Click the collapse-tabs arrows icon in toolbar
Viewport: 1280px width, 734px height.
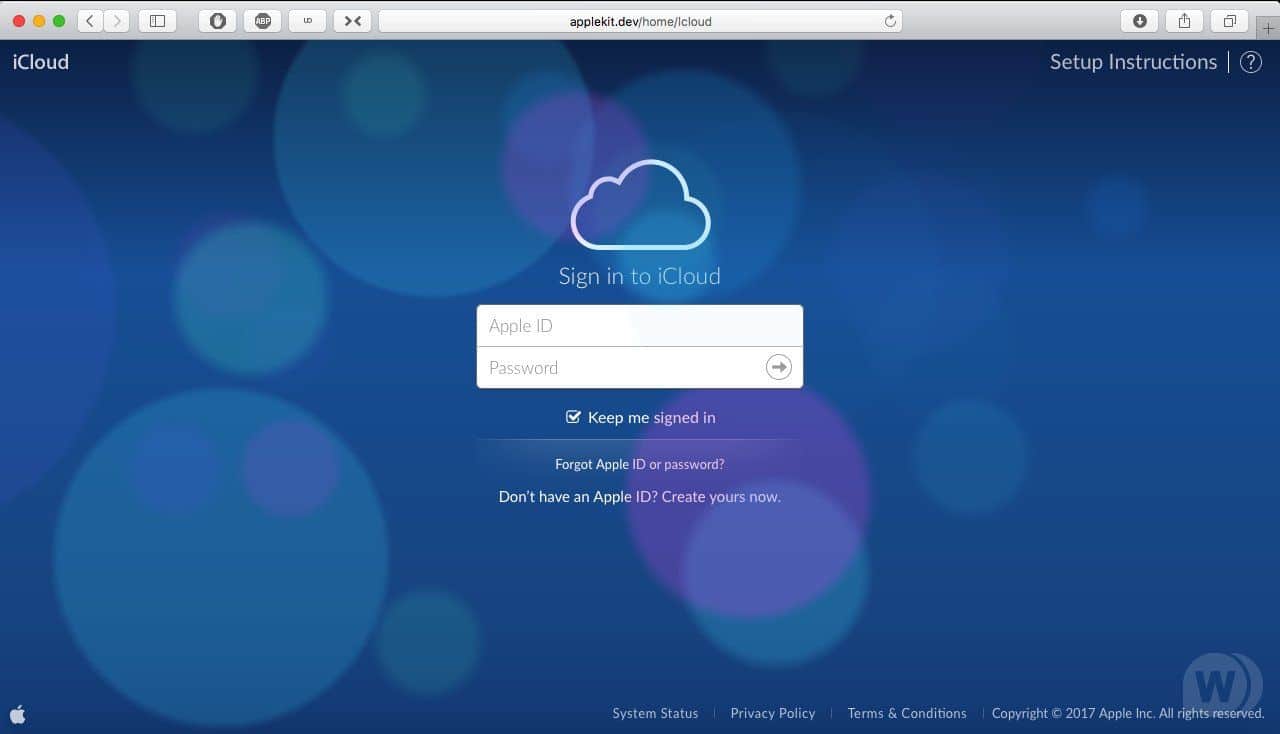coord(352,20)
